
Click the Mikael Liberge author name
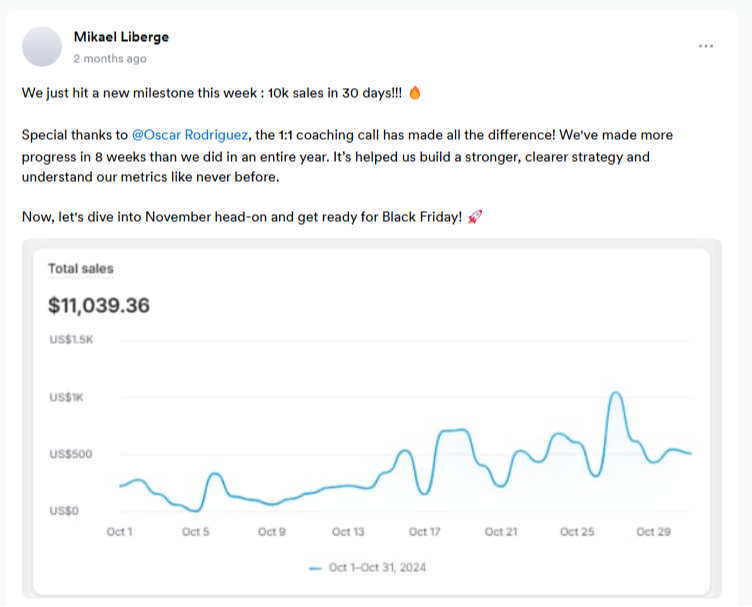[x=121, y=37]
